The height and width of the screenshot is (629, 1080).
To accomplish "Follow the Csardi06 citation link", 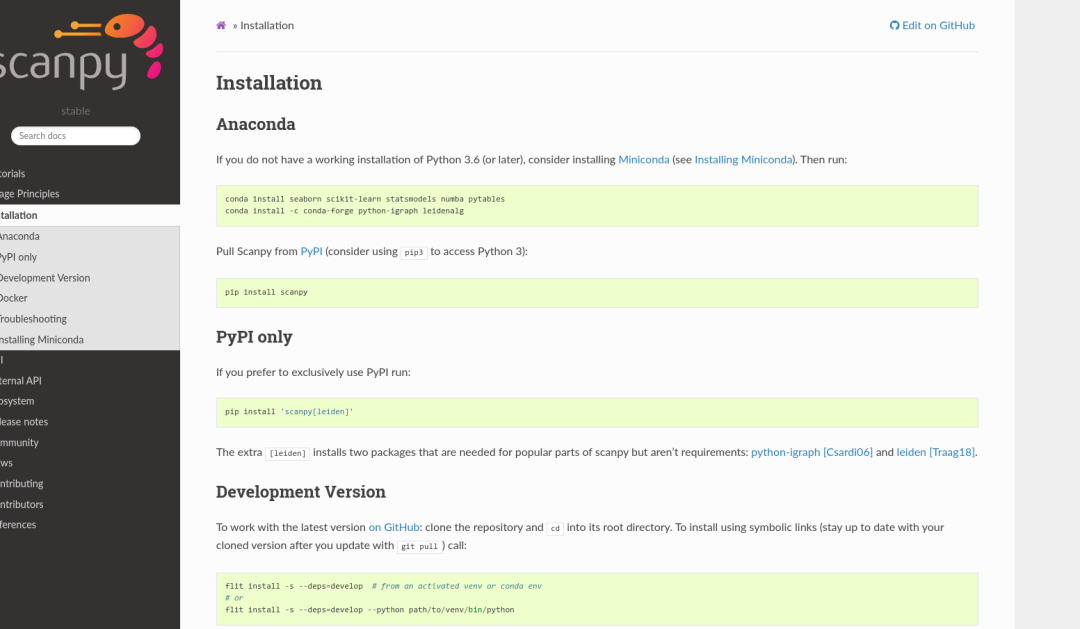I will click(x=848, y=452).
